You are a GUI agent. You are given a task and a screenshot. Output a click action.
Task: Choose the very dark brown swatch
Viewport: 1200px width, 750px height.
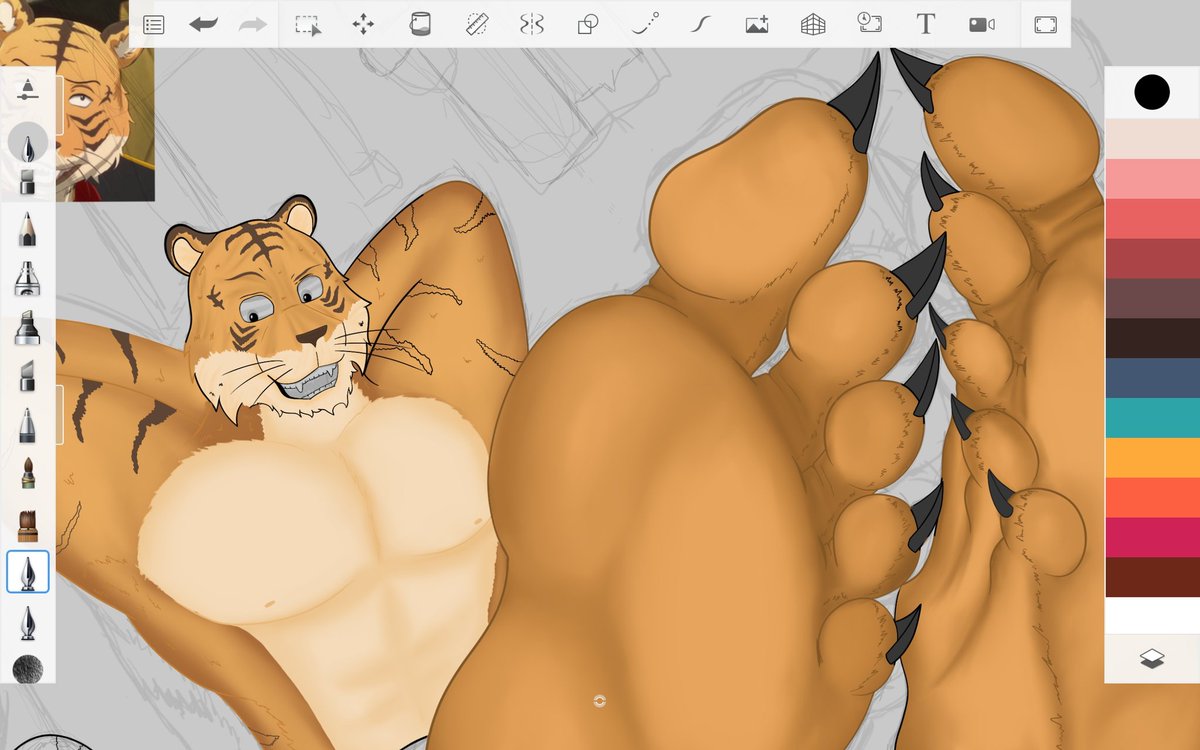tap(1152, 338)
